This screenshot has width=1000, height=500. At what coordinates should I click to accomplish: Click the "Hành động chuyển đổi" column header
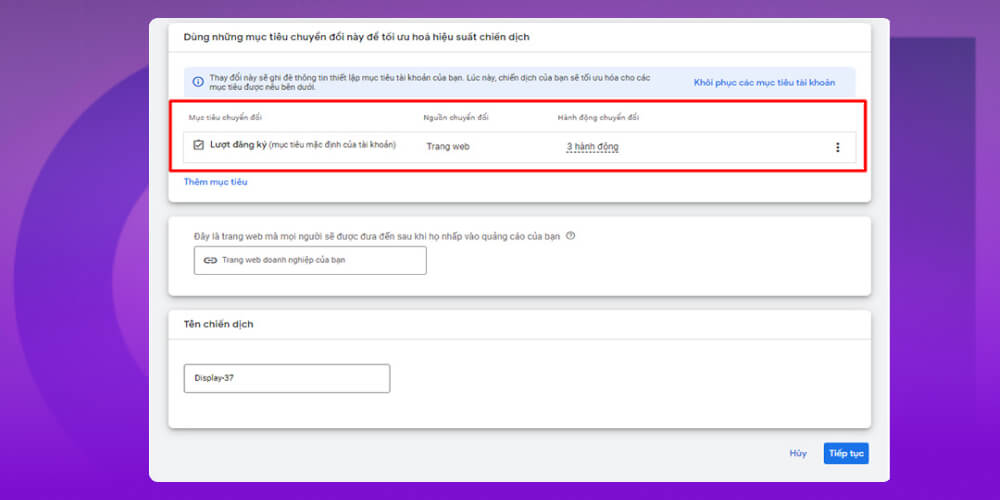coord(598,117)
